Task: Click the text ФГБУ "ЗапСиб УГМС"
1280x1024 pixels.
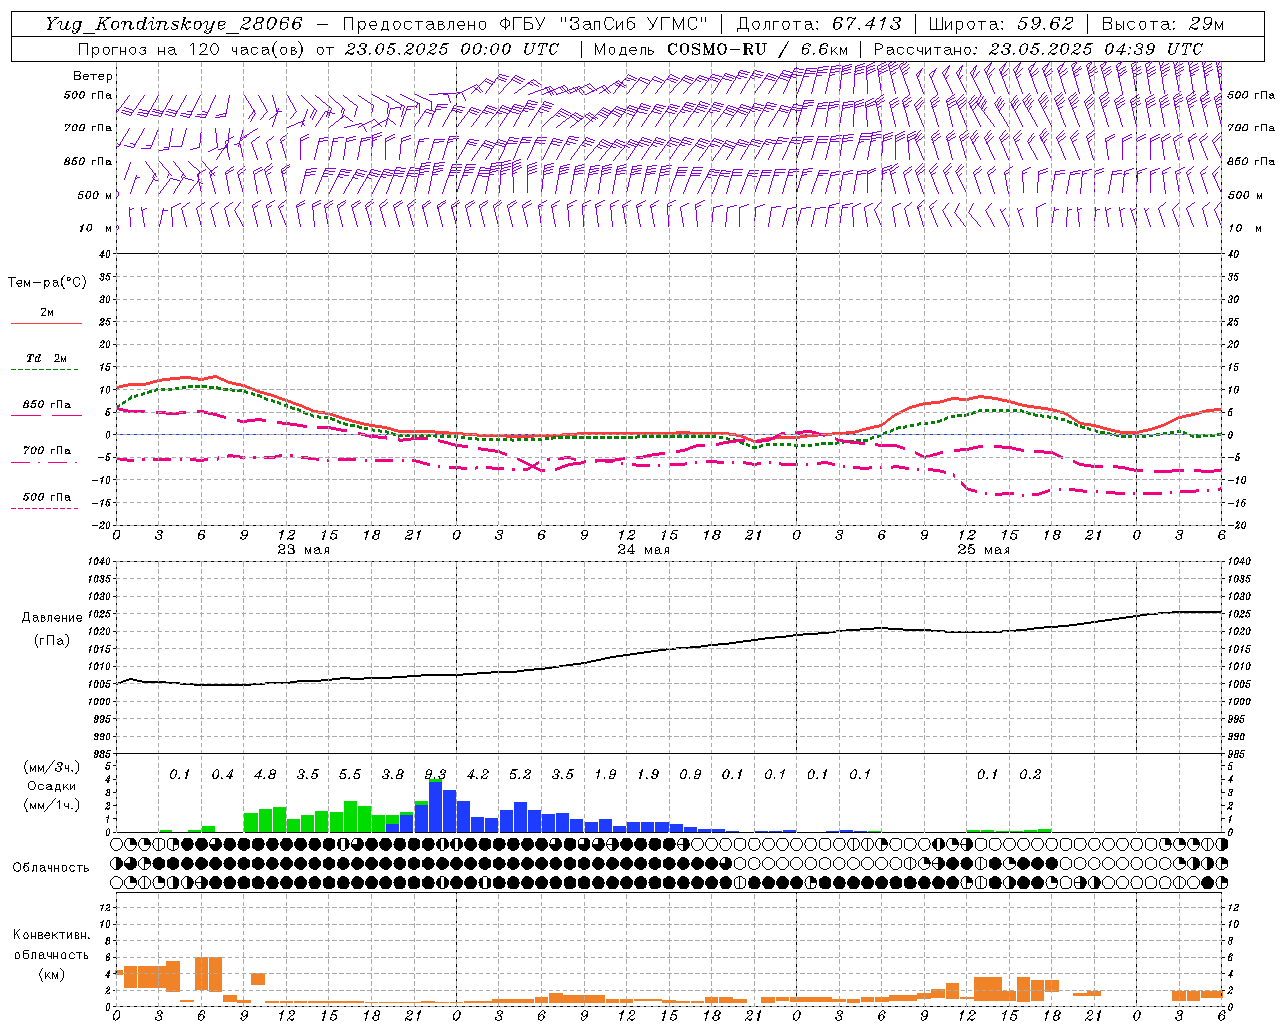Action: coord(602,24)
